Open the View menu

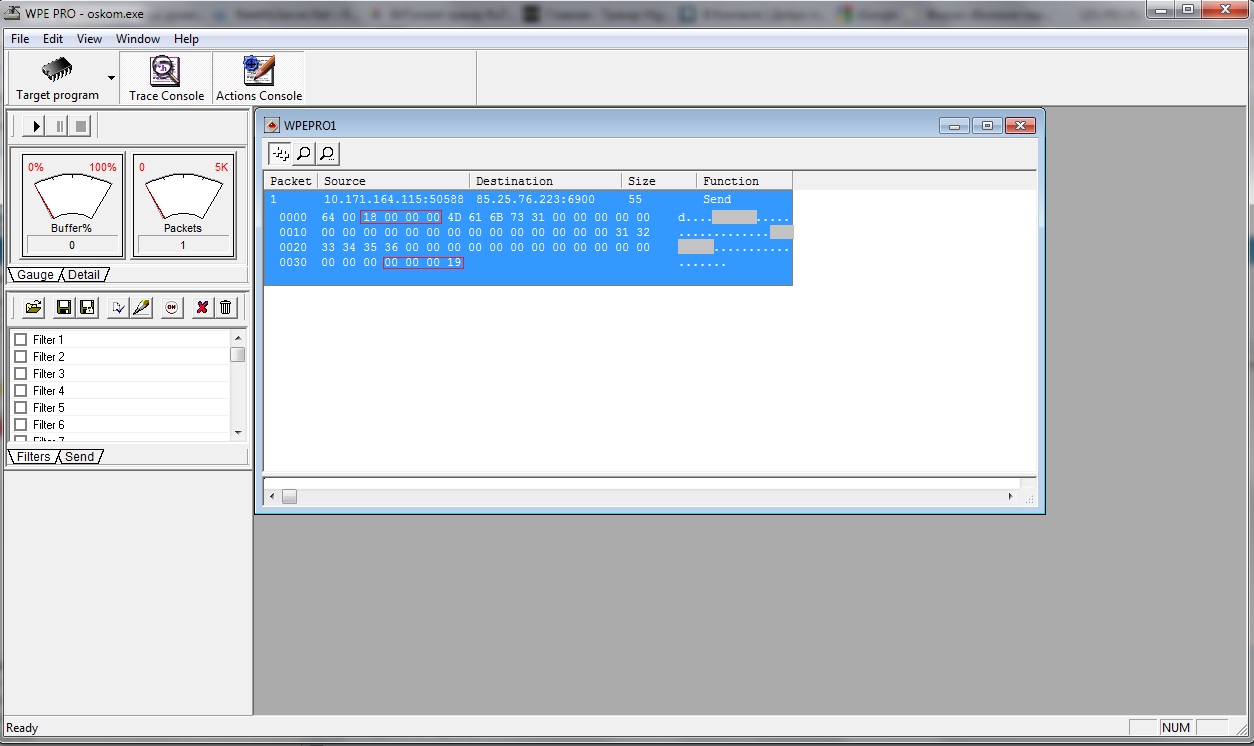(x=90, y=39)
